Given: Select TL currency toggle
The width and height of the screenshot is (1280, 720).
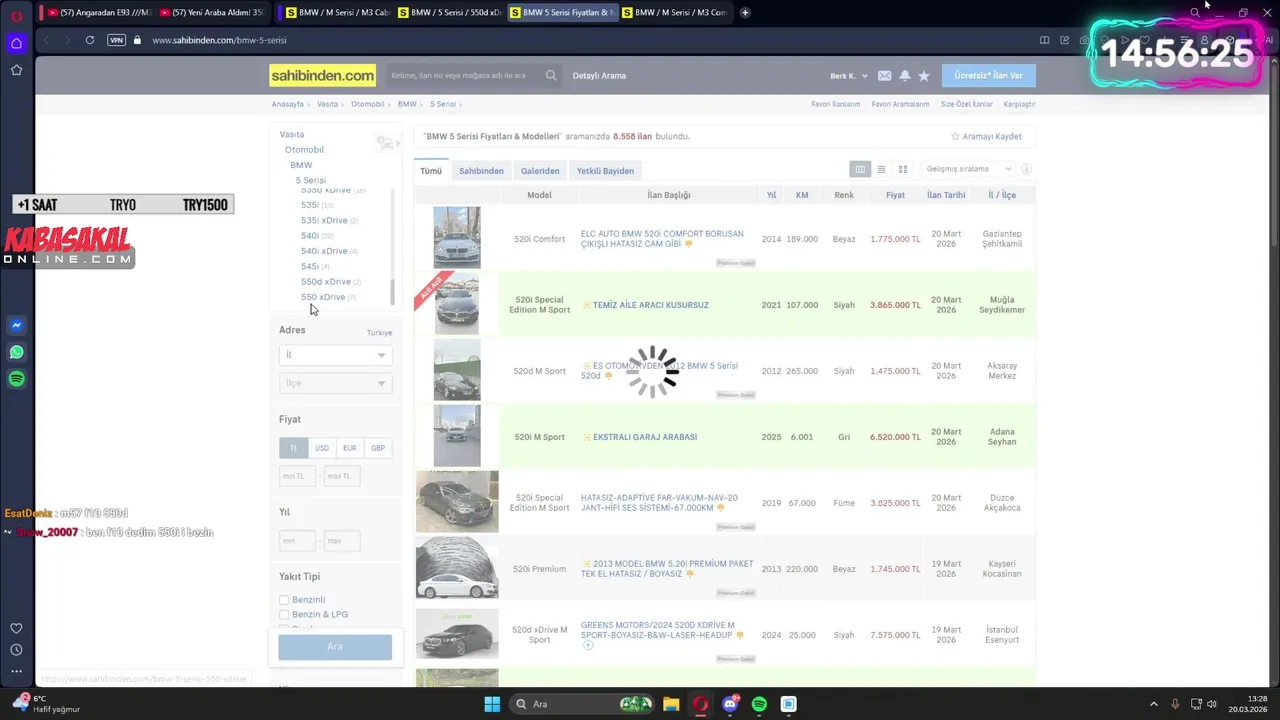Looking at the screenshot, I should tap(293, 448).
